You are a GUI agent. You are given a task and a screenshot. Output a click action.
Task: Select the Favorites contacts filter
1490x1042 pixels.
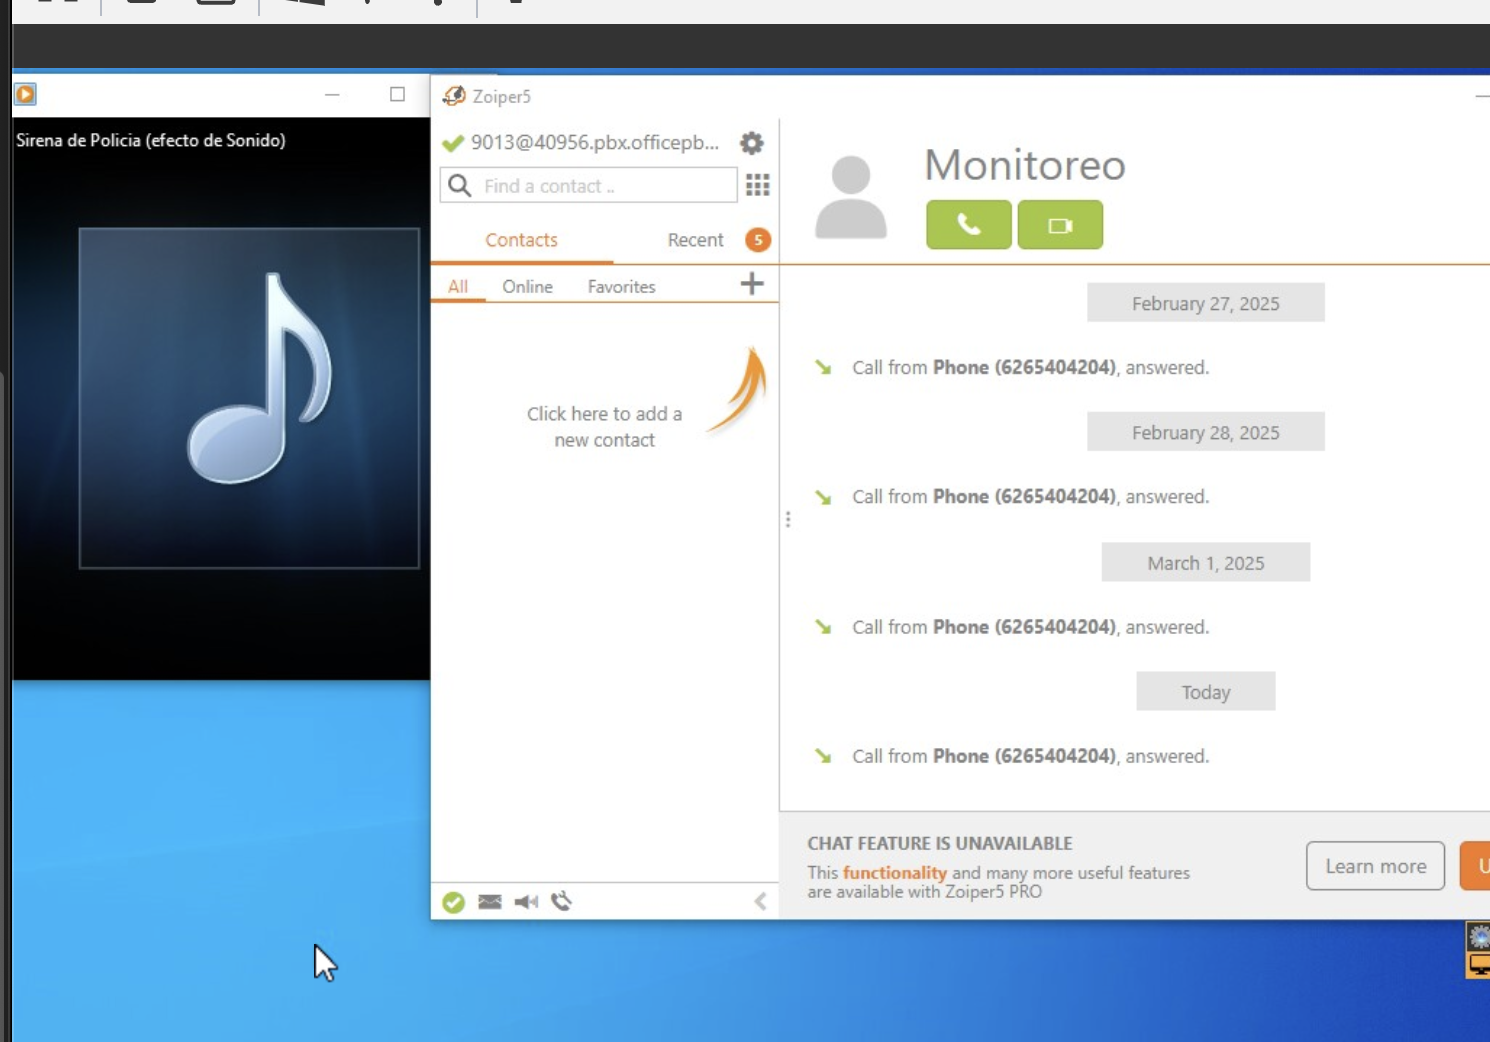tap(621, 287)
